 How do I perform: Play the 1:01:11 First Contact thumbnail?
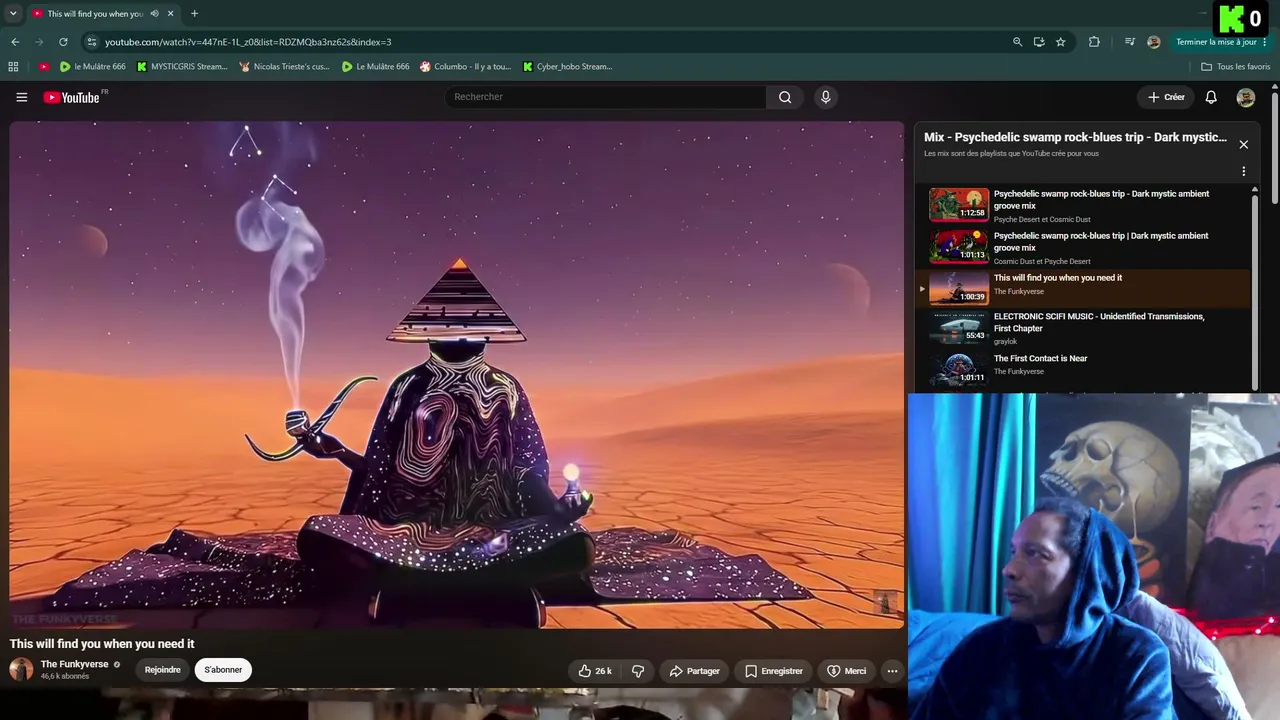[x=959, y=369]
